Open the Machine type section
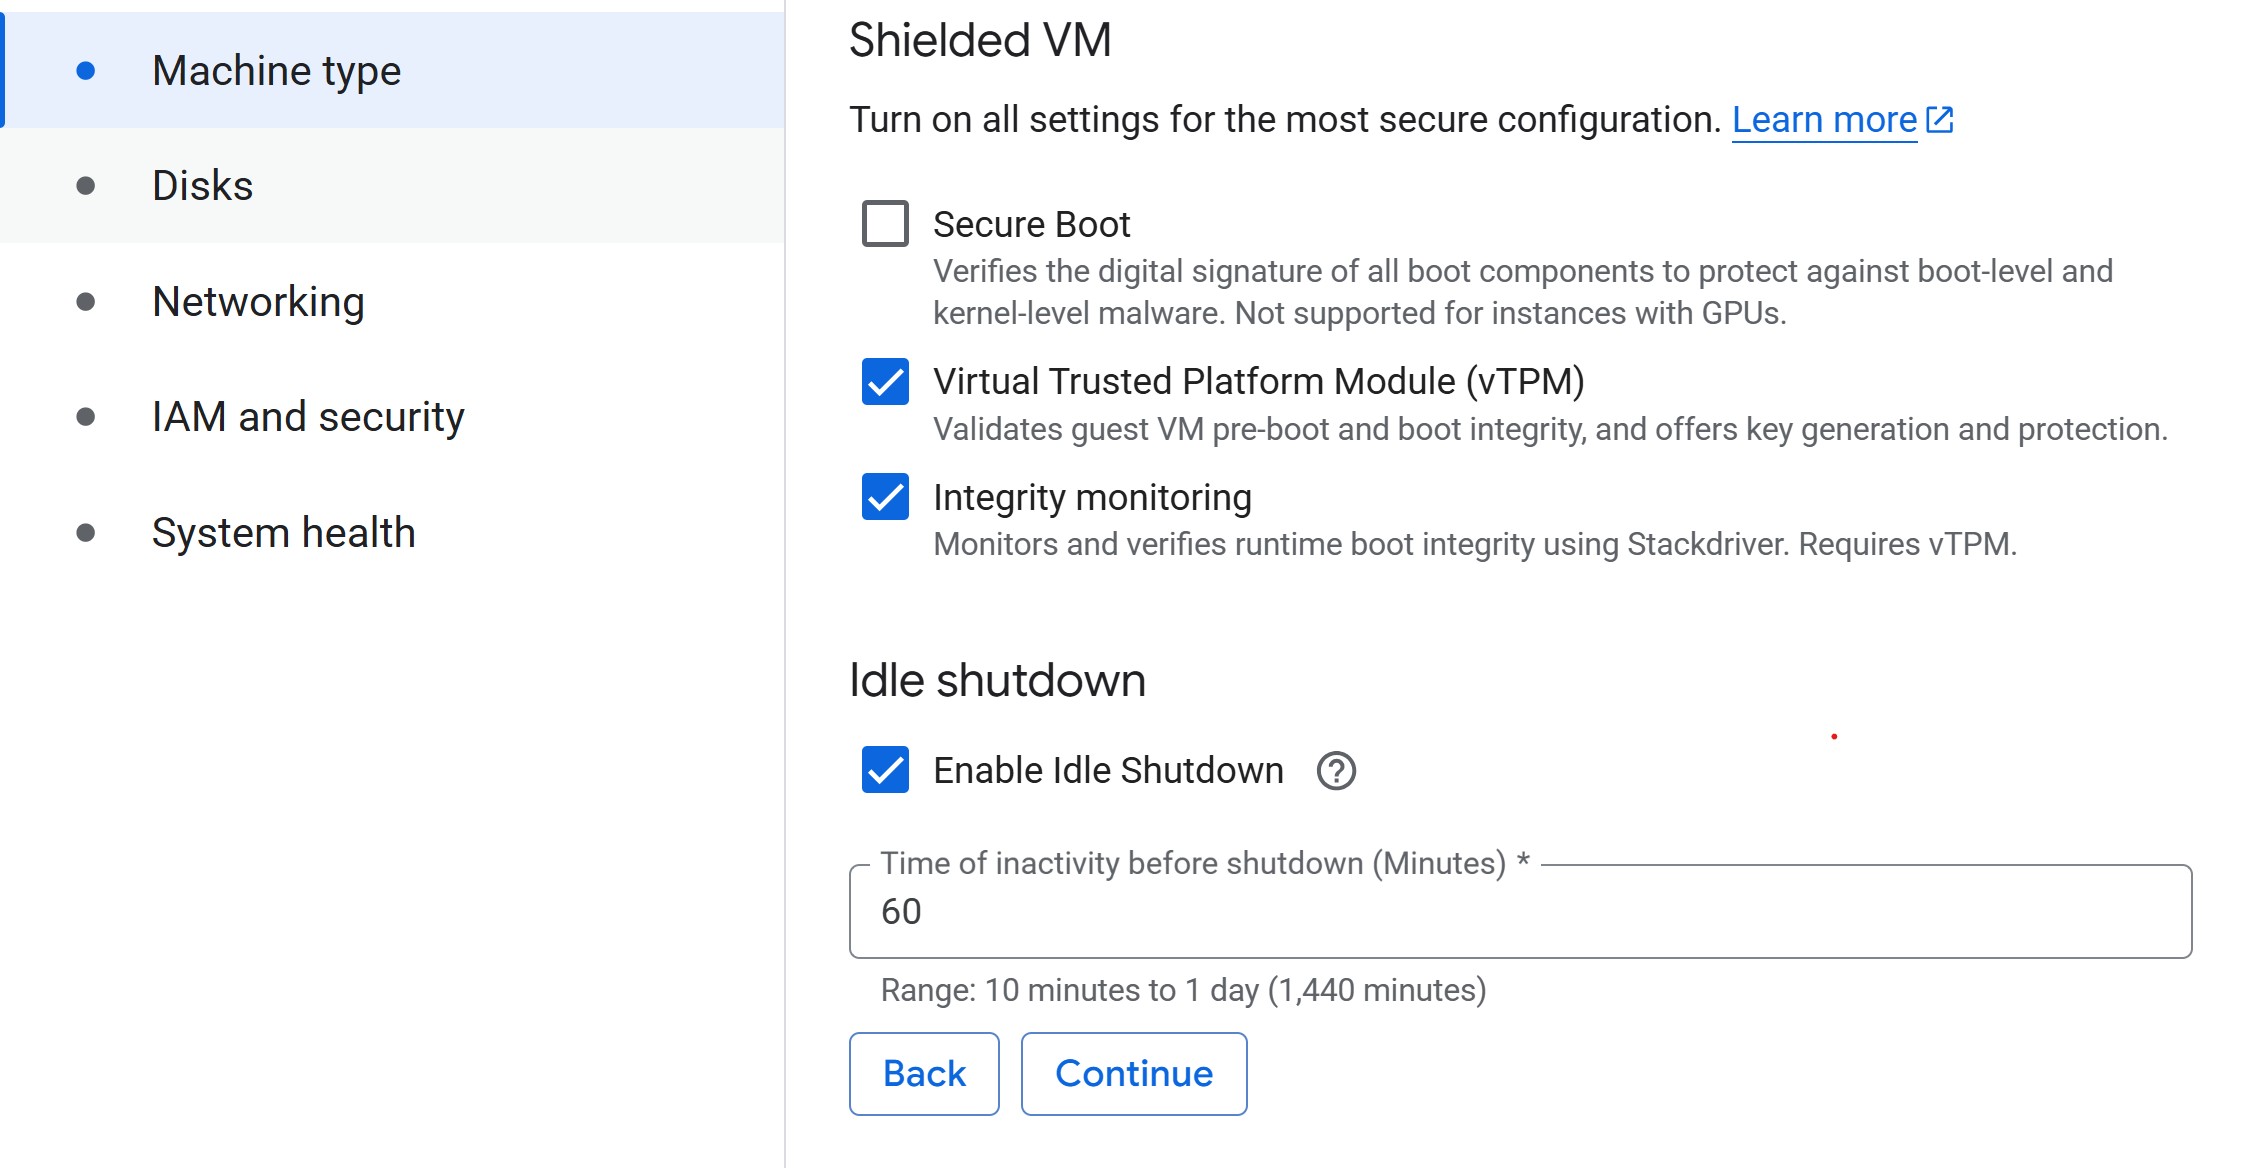This screenshot has height=1168, width=2245. [x=276, y=70]
